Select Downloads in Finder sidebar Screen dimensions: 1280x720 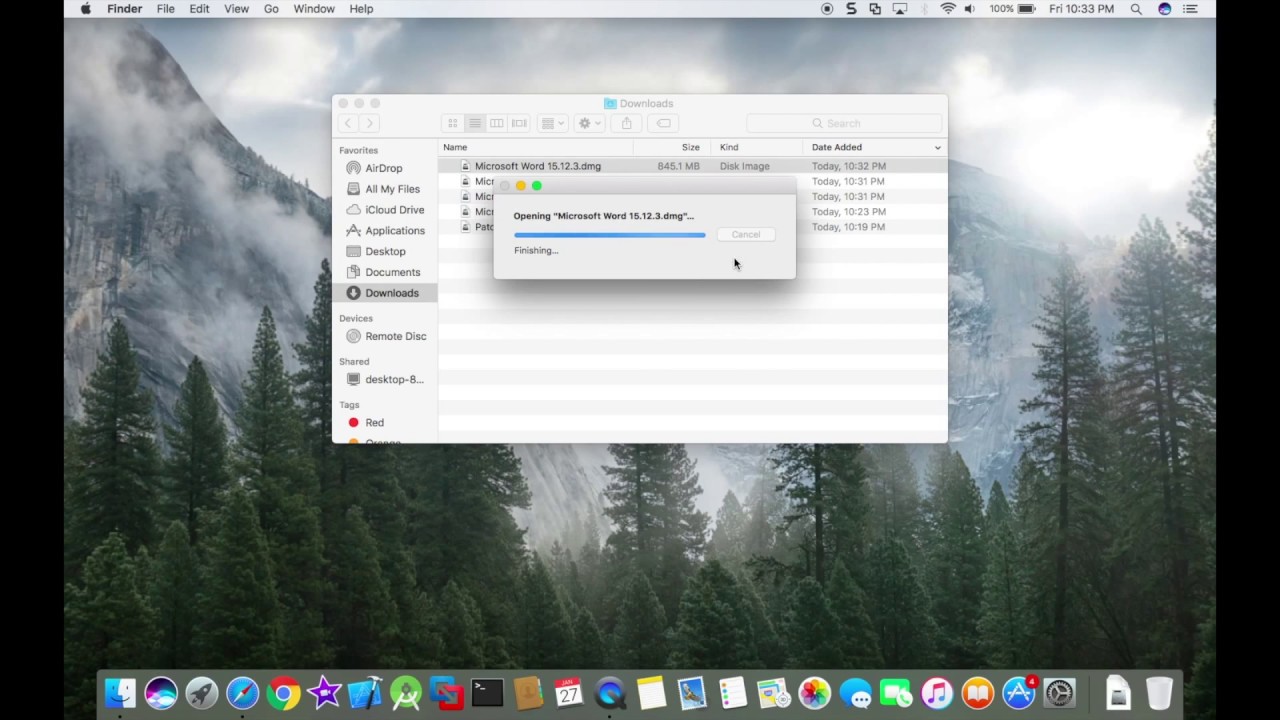tap(387, 293)
